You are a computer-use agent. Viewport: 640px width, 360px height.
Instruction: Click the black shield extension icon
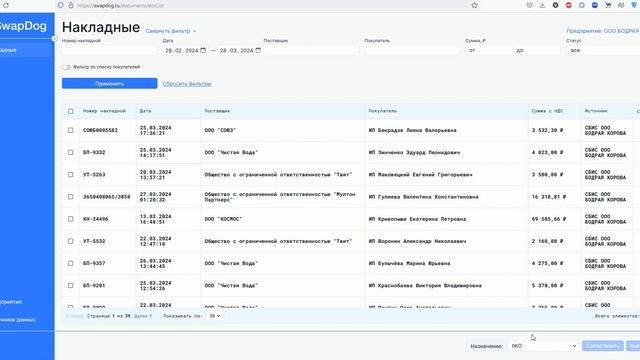tap(556, 5)
